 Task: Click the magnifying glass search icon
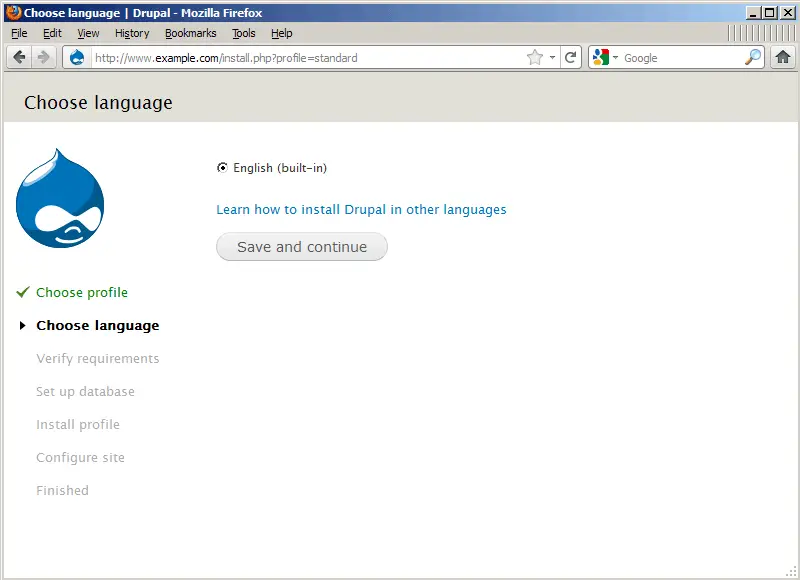(753, 57)
